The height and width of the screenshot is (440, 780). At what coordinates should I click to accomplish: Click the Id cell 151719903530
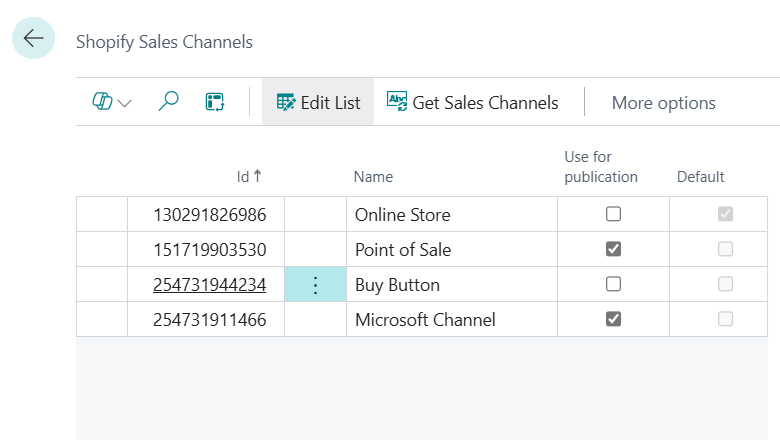pyautogui.click(x=209, y=250)
